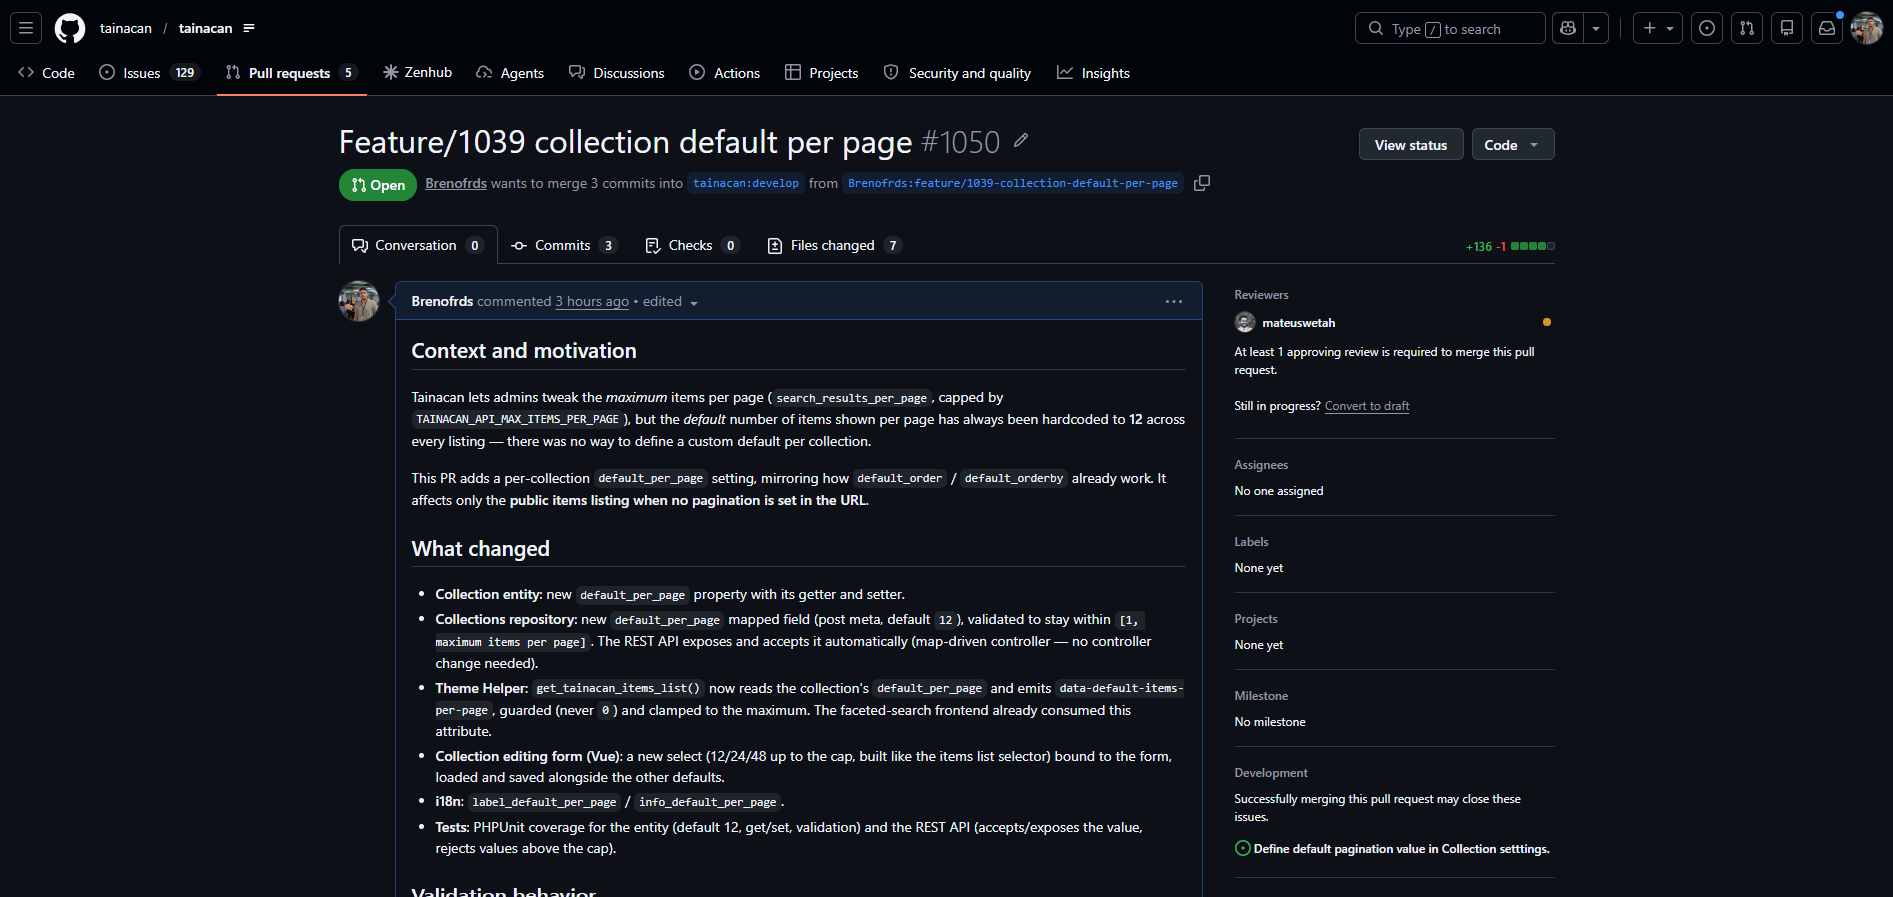The image size is (1893, 897).
Task: Open Copilot chat icon in header
Action: point(1568,28)
